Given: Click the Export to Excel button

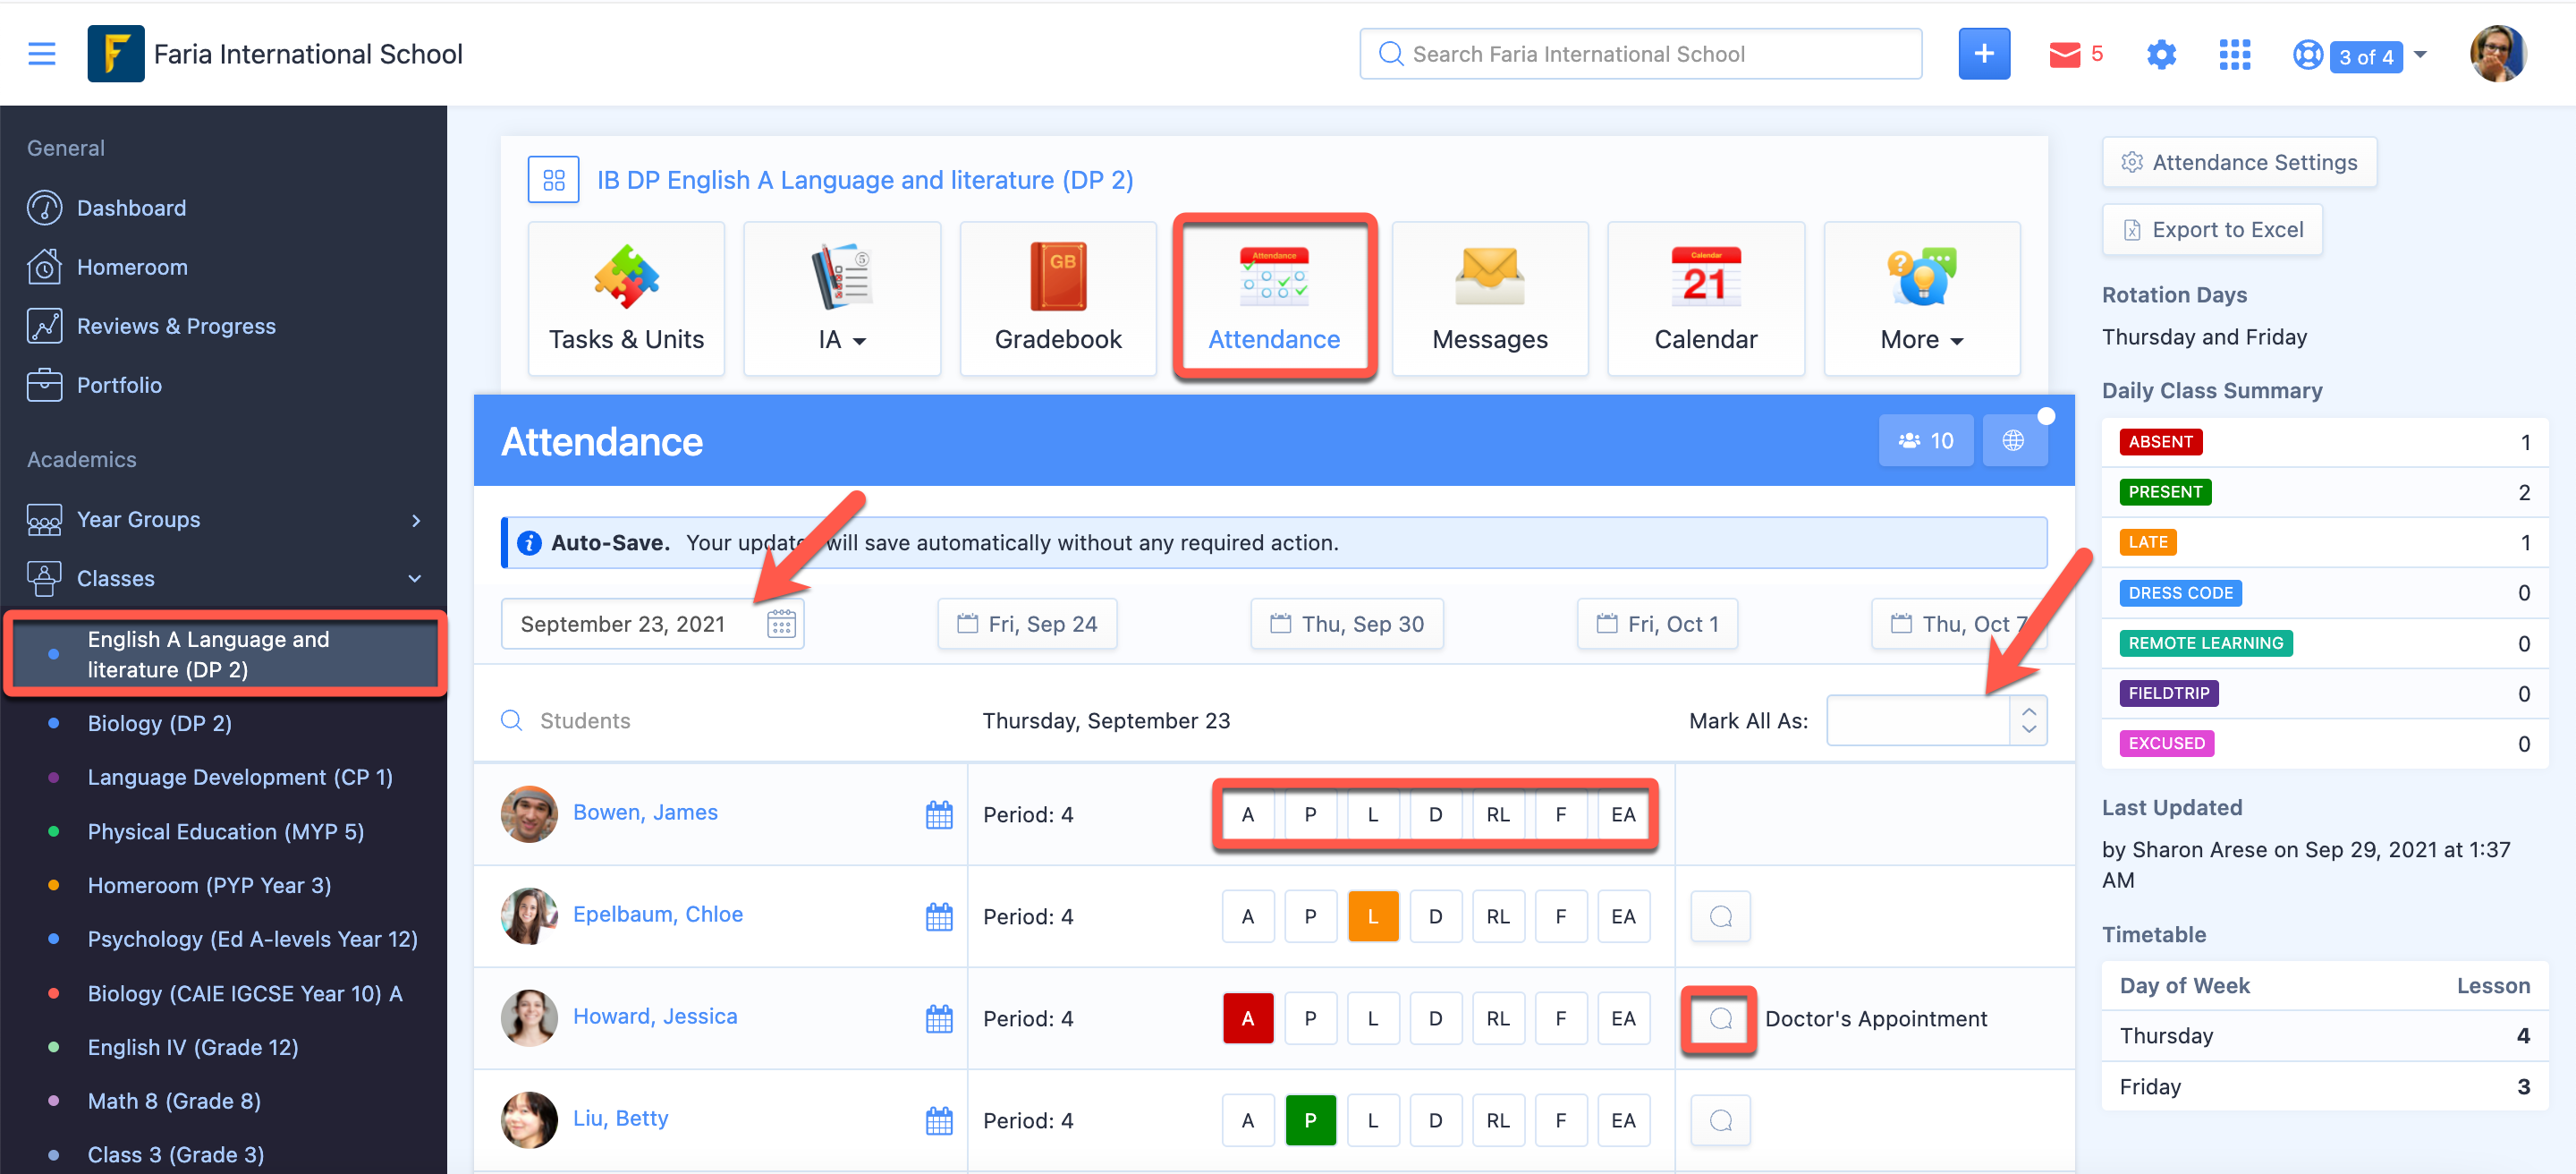Looking at the screenshot, I should [2211, 230].
